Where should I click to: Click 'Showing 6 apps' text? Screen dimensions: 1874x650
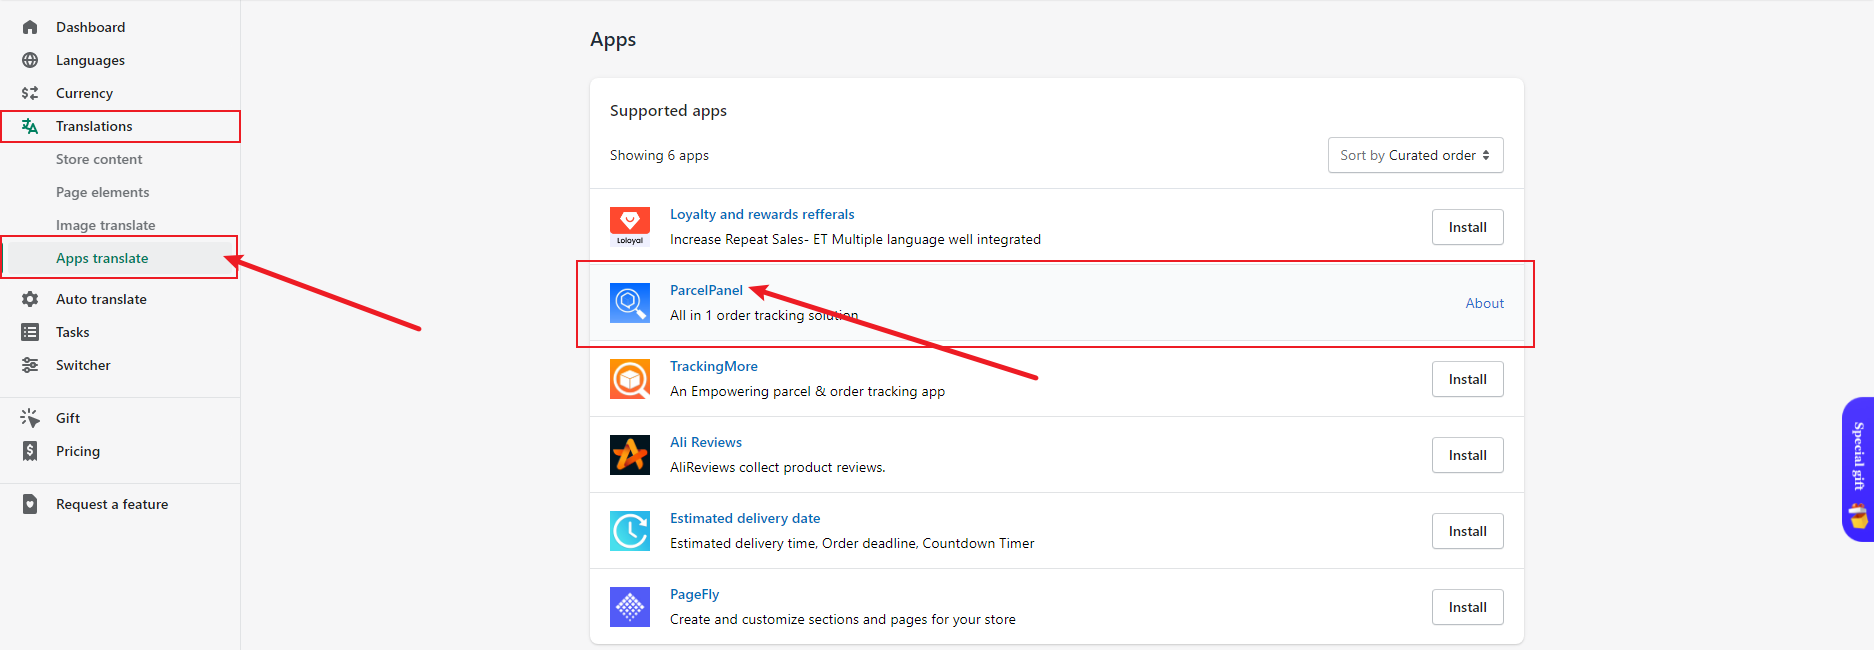[x=659, y=155]
